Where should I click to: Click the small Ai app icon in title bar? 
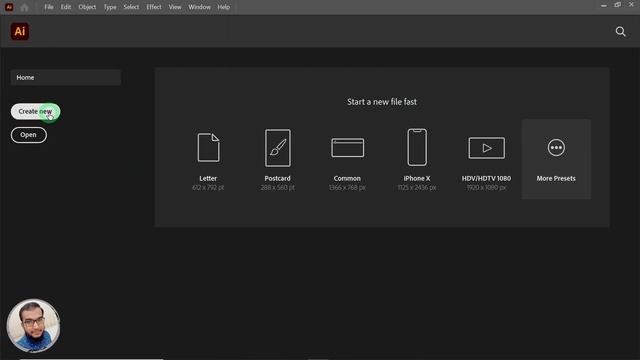9,7
